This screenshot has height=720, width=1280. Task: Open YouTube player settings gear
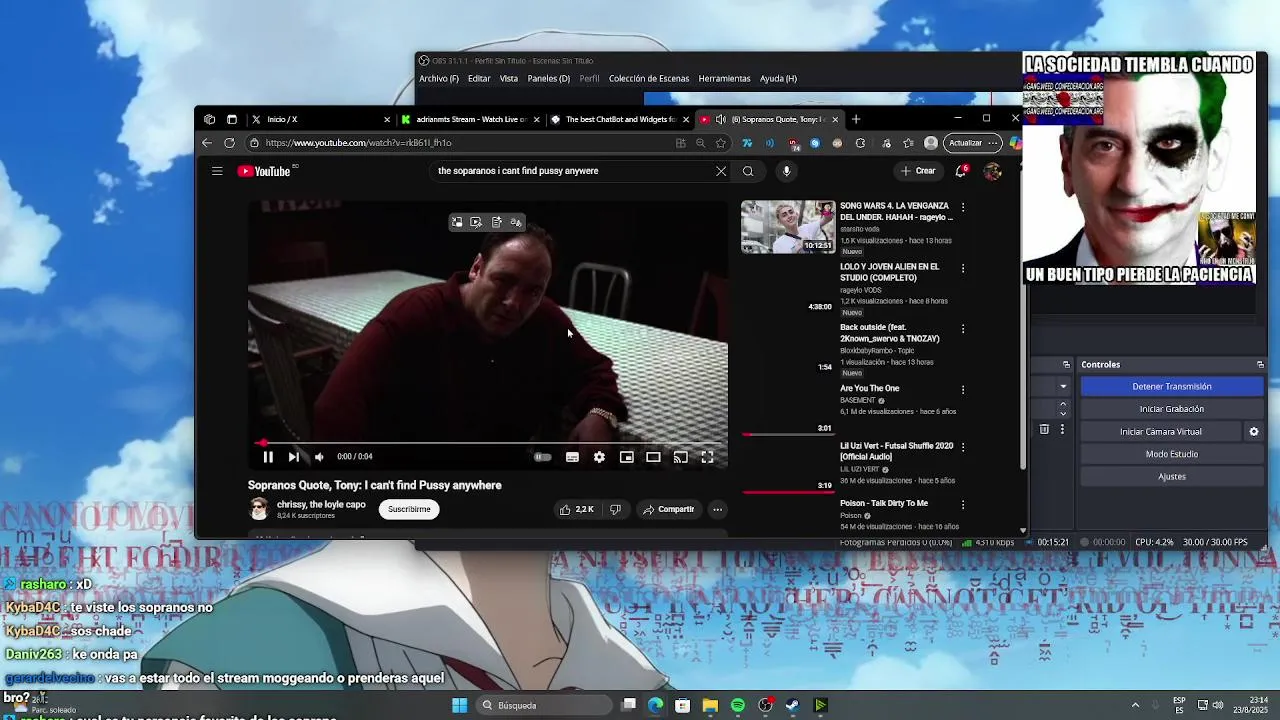point(599,457)
